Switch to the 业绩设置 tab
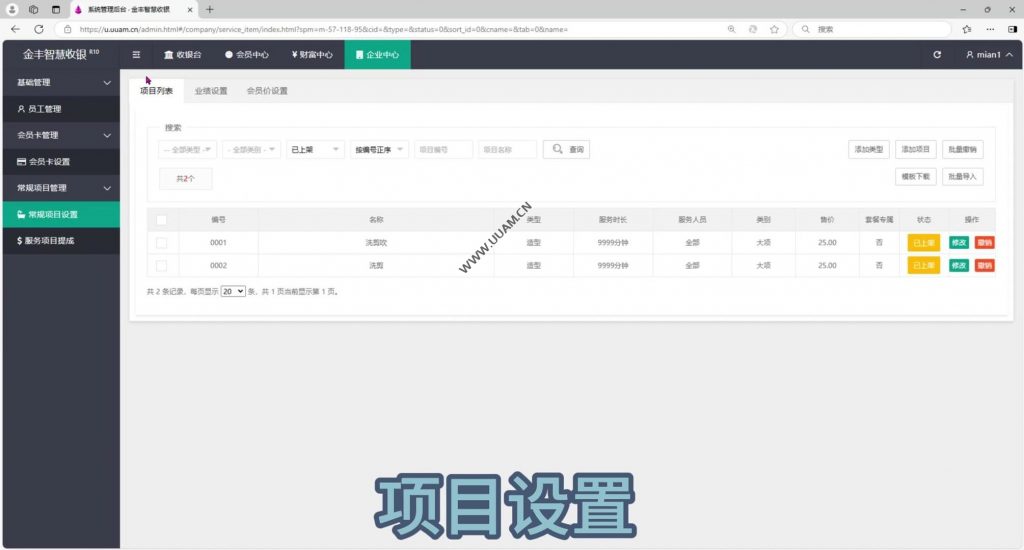This screenshot has width=1024, height=550. point(211,91)
